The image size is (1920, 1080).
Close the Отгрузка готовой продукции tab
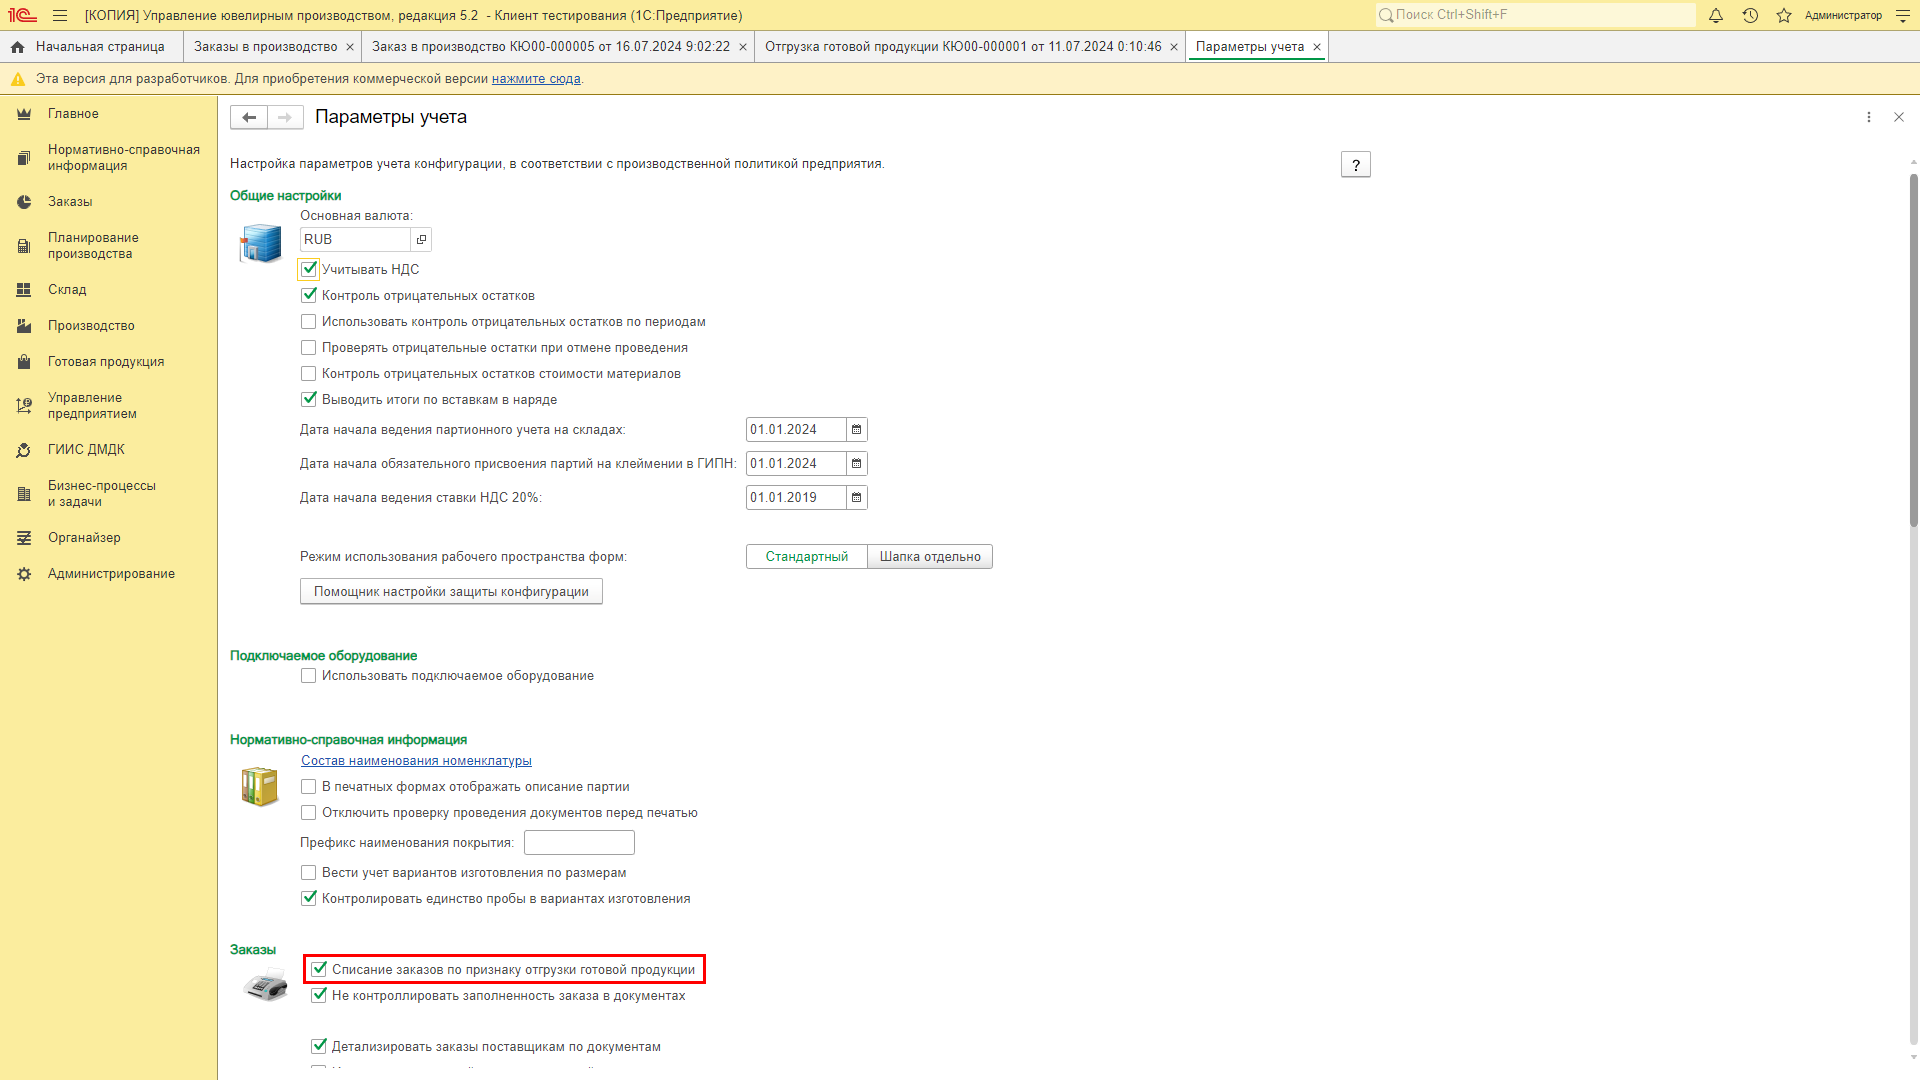coord(1174,47)
